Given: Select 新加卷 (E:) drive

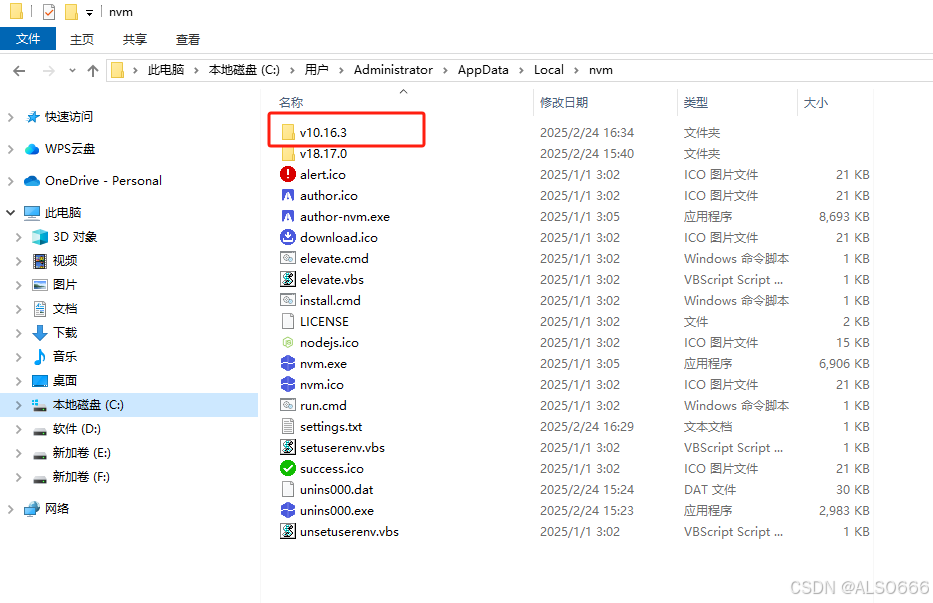Looking at the screenshot, I should (82, 453).
